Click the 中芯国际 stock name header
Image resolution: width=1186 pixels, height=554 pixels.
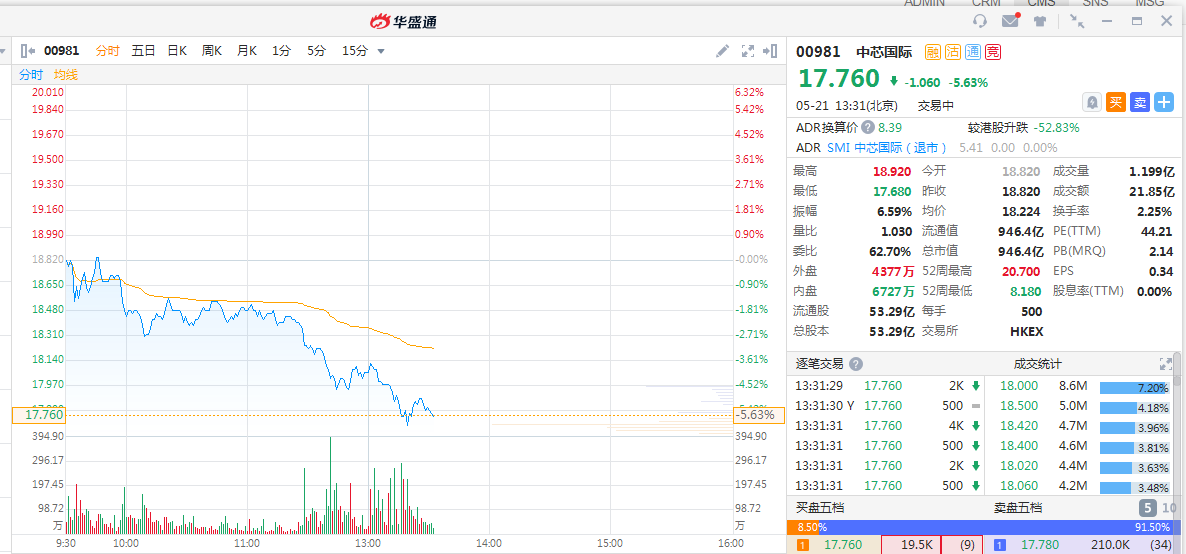tap(884, 52)
